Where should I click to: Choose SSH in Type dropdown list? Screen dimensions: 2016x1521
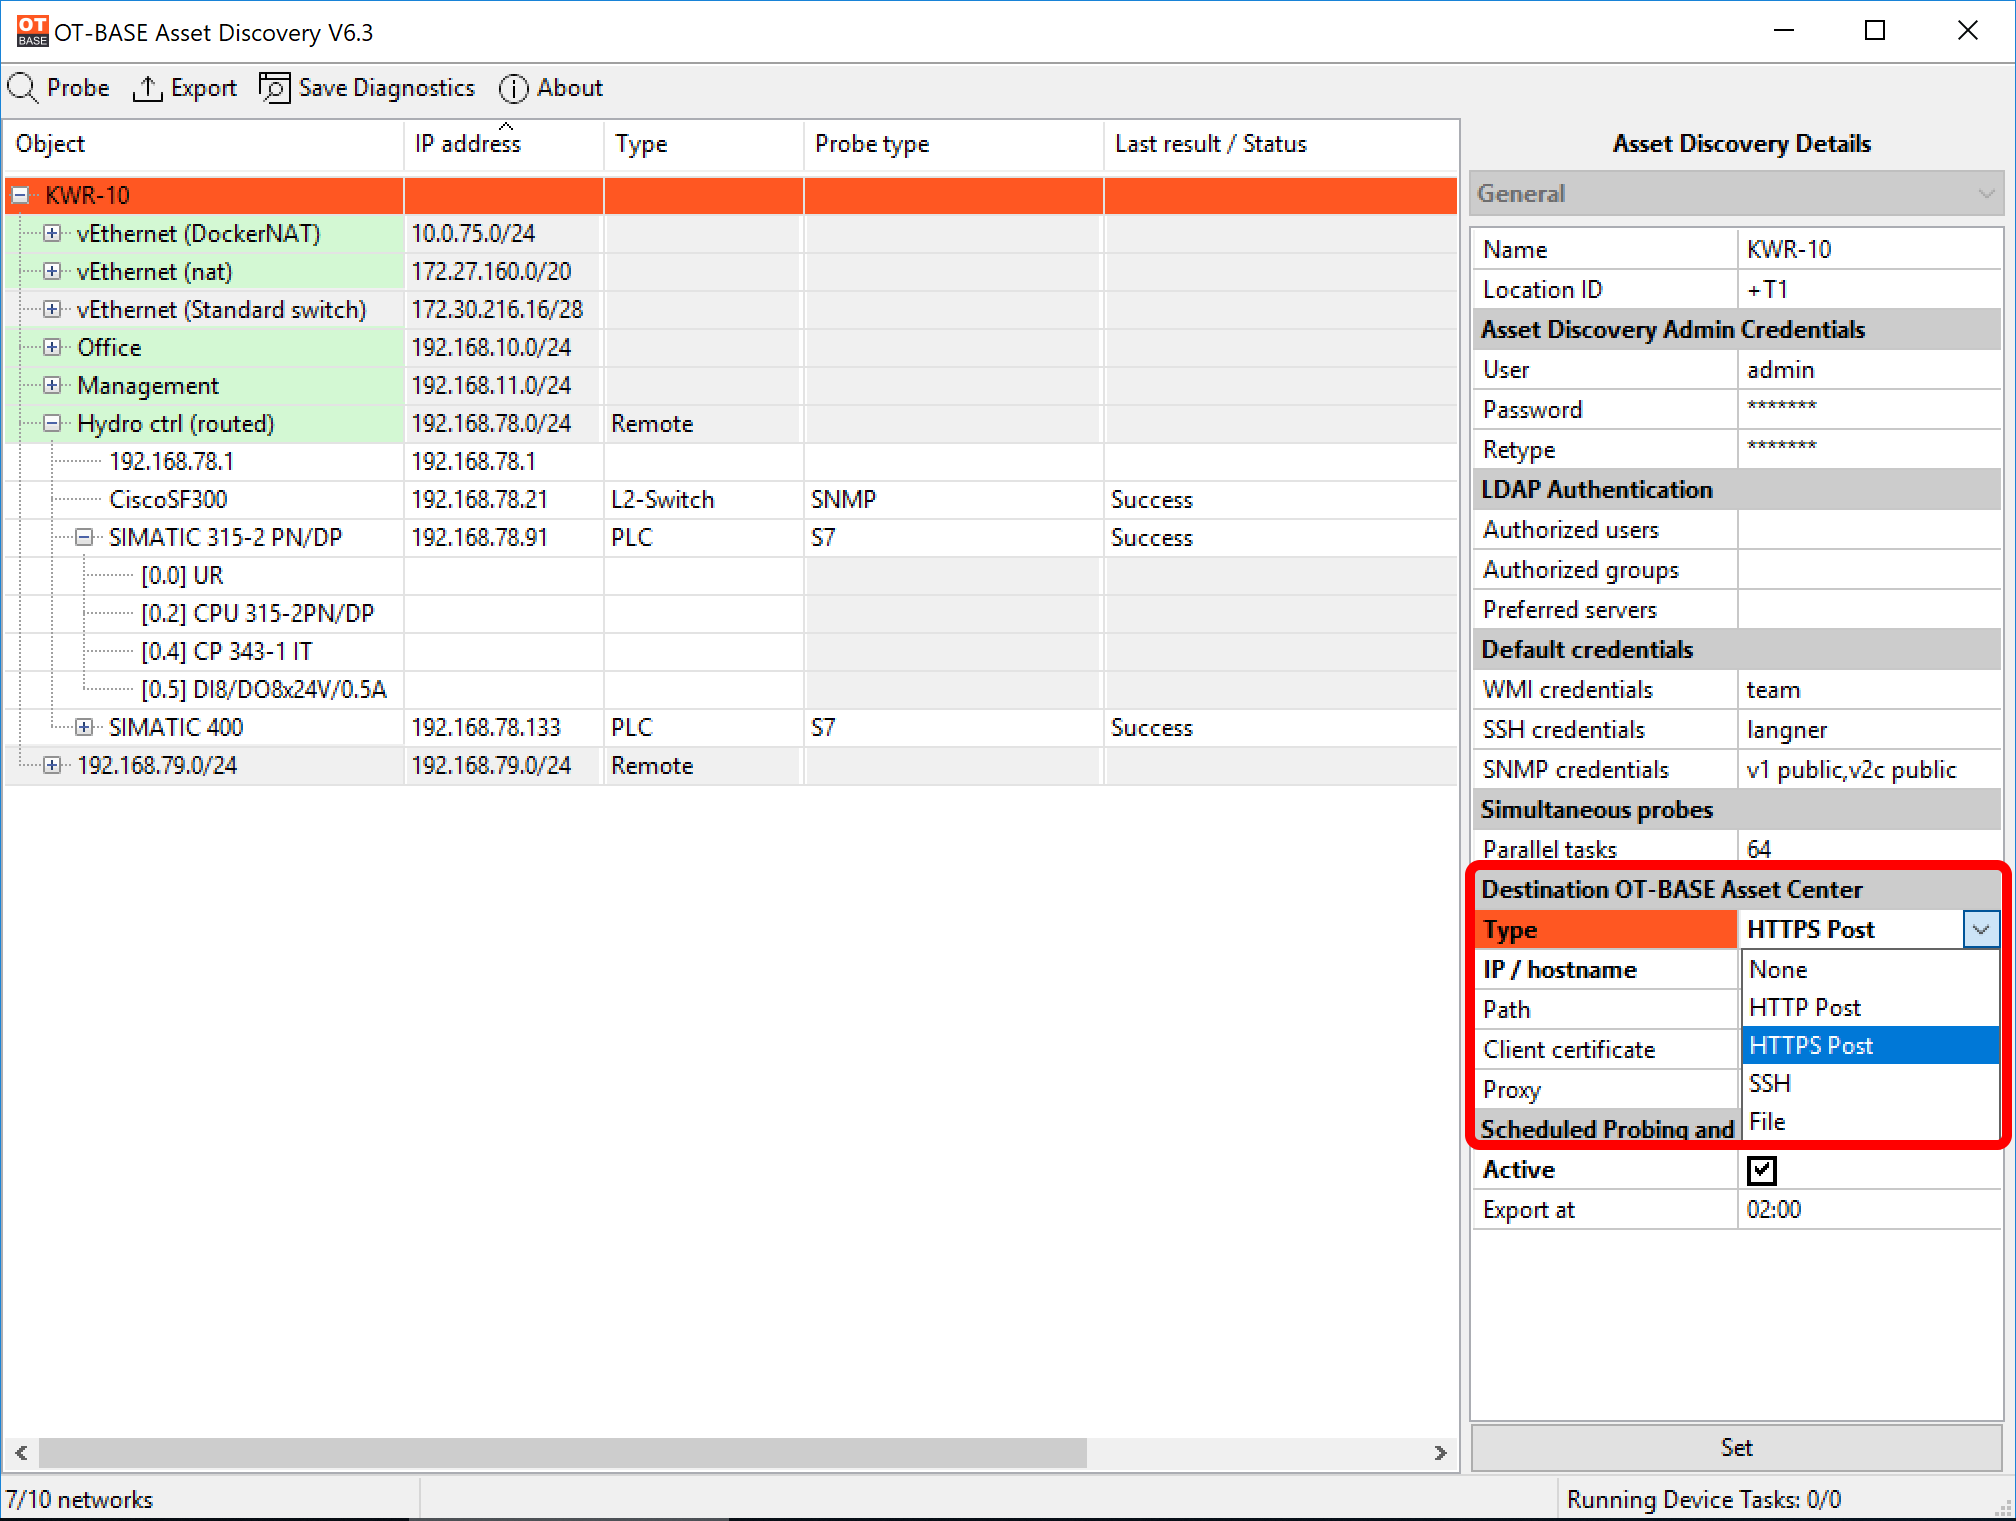[1870, 1083]
